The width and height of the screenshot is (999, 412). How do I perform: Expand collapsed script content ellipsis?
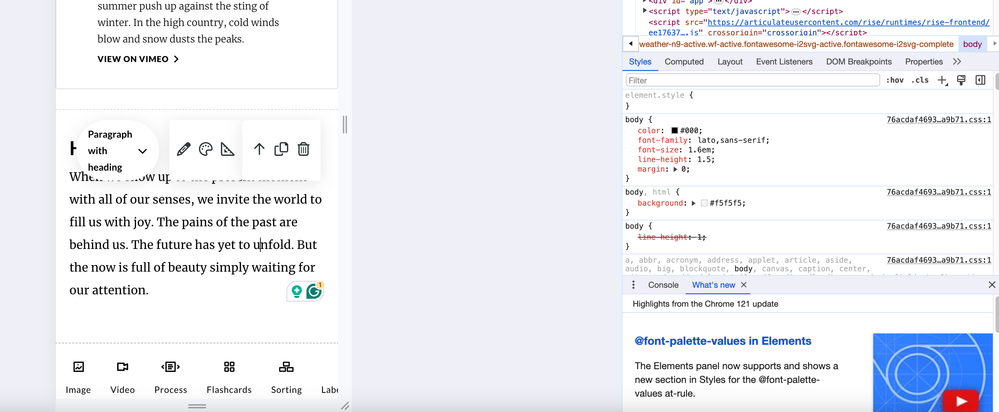click(x=795, y=11)
